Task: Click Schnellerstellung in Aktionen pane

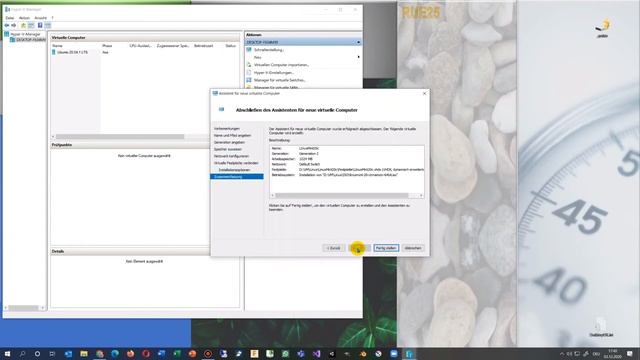Action: pyautogui.click(x=269, y=50)
